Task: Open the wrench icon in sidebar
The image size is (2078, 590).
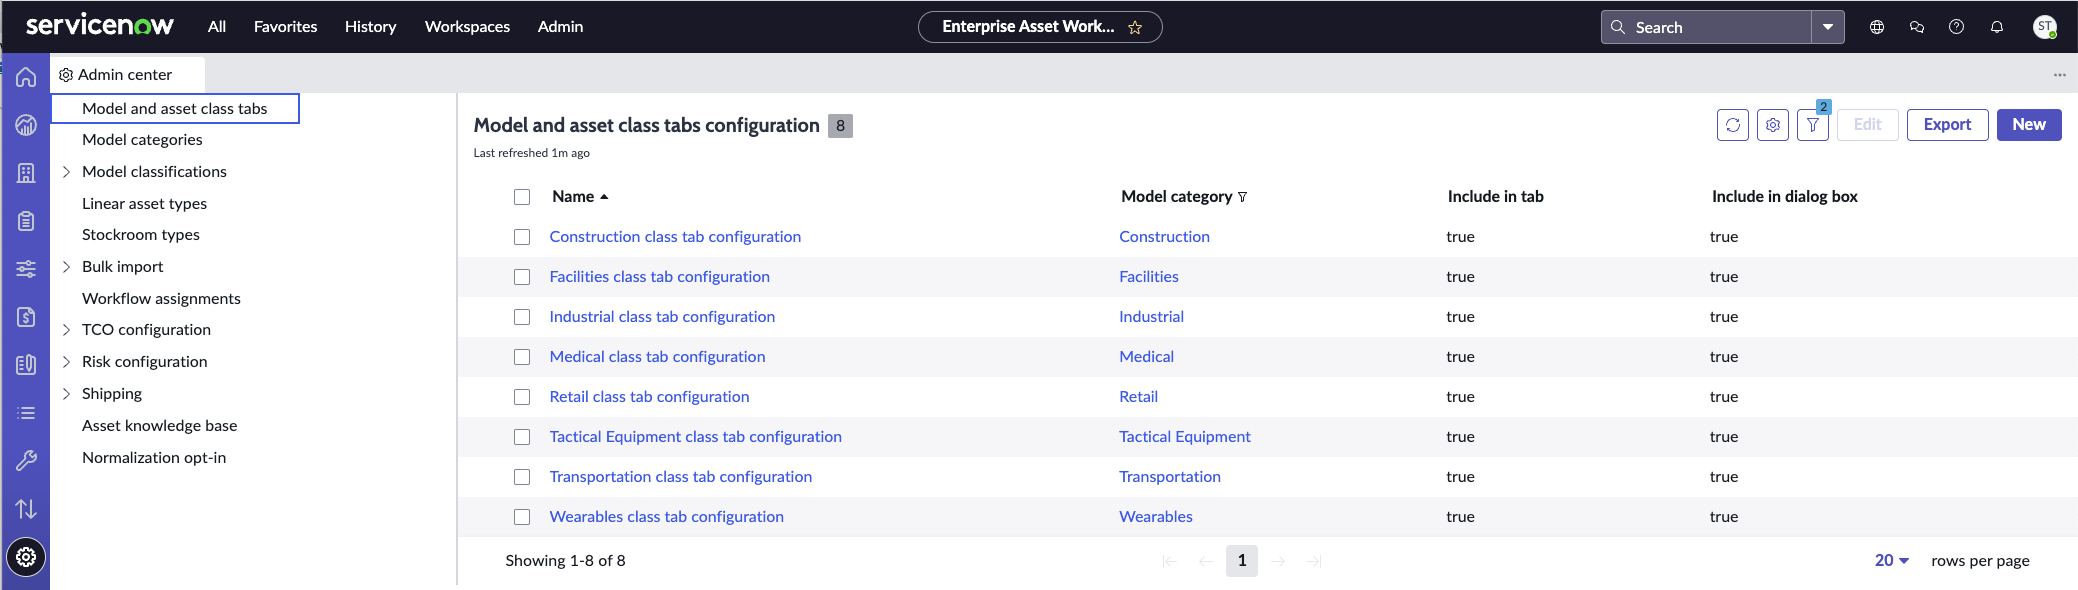Action: pos(26,461)
